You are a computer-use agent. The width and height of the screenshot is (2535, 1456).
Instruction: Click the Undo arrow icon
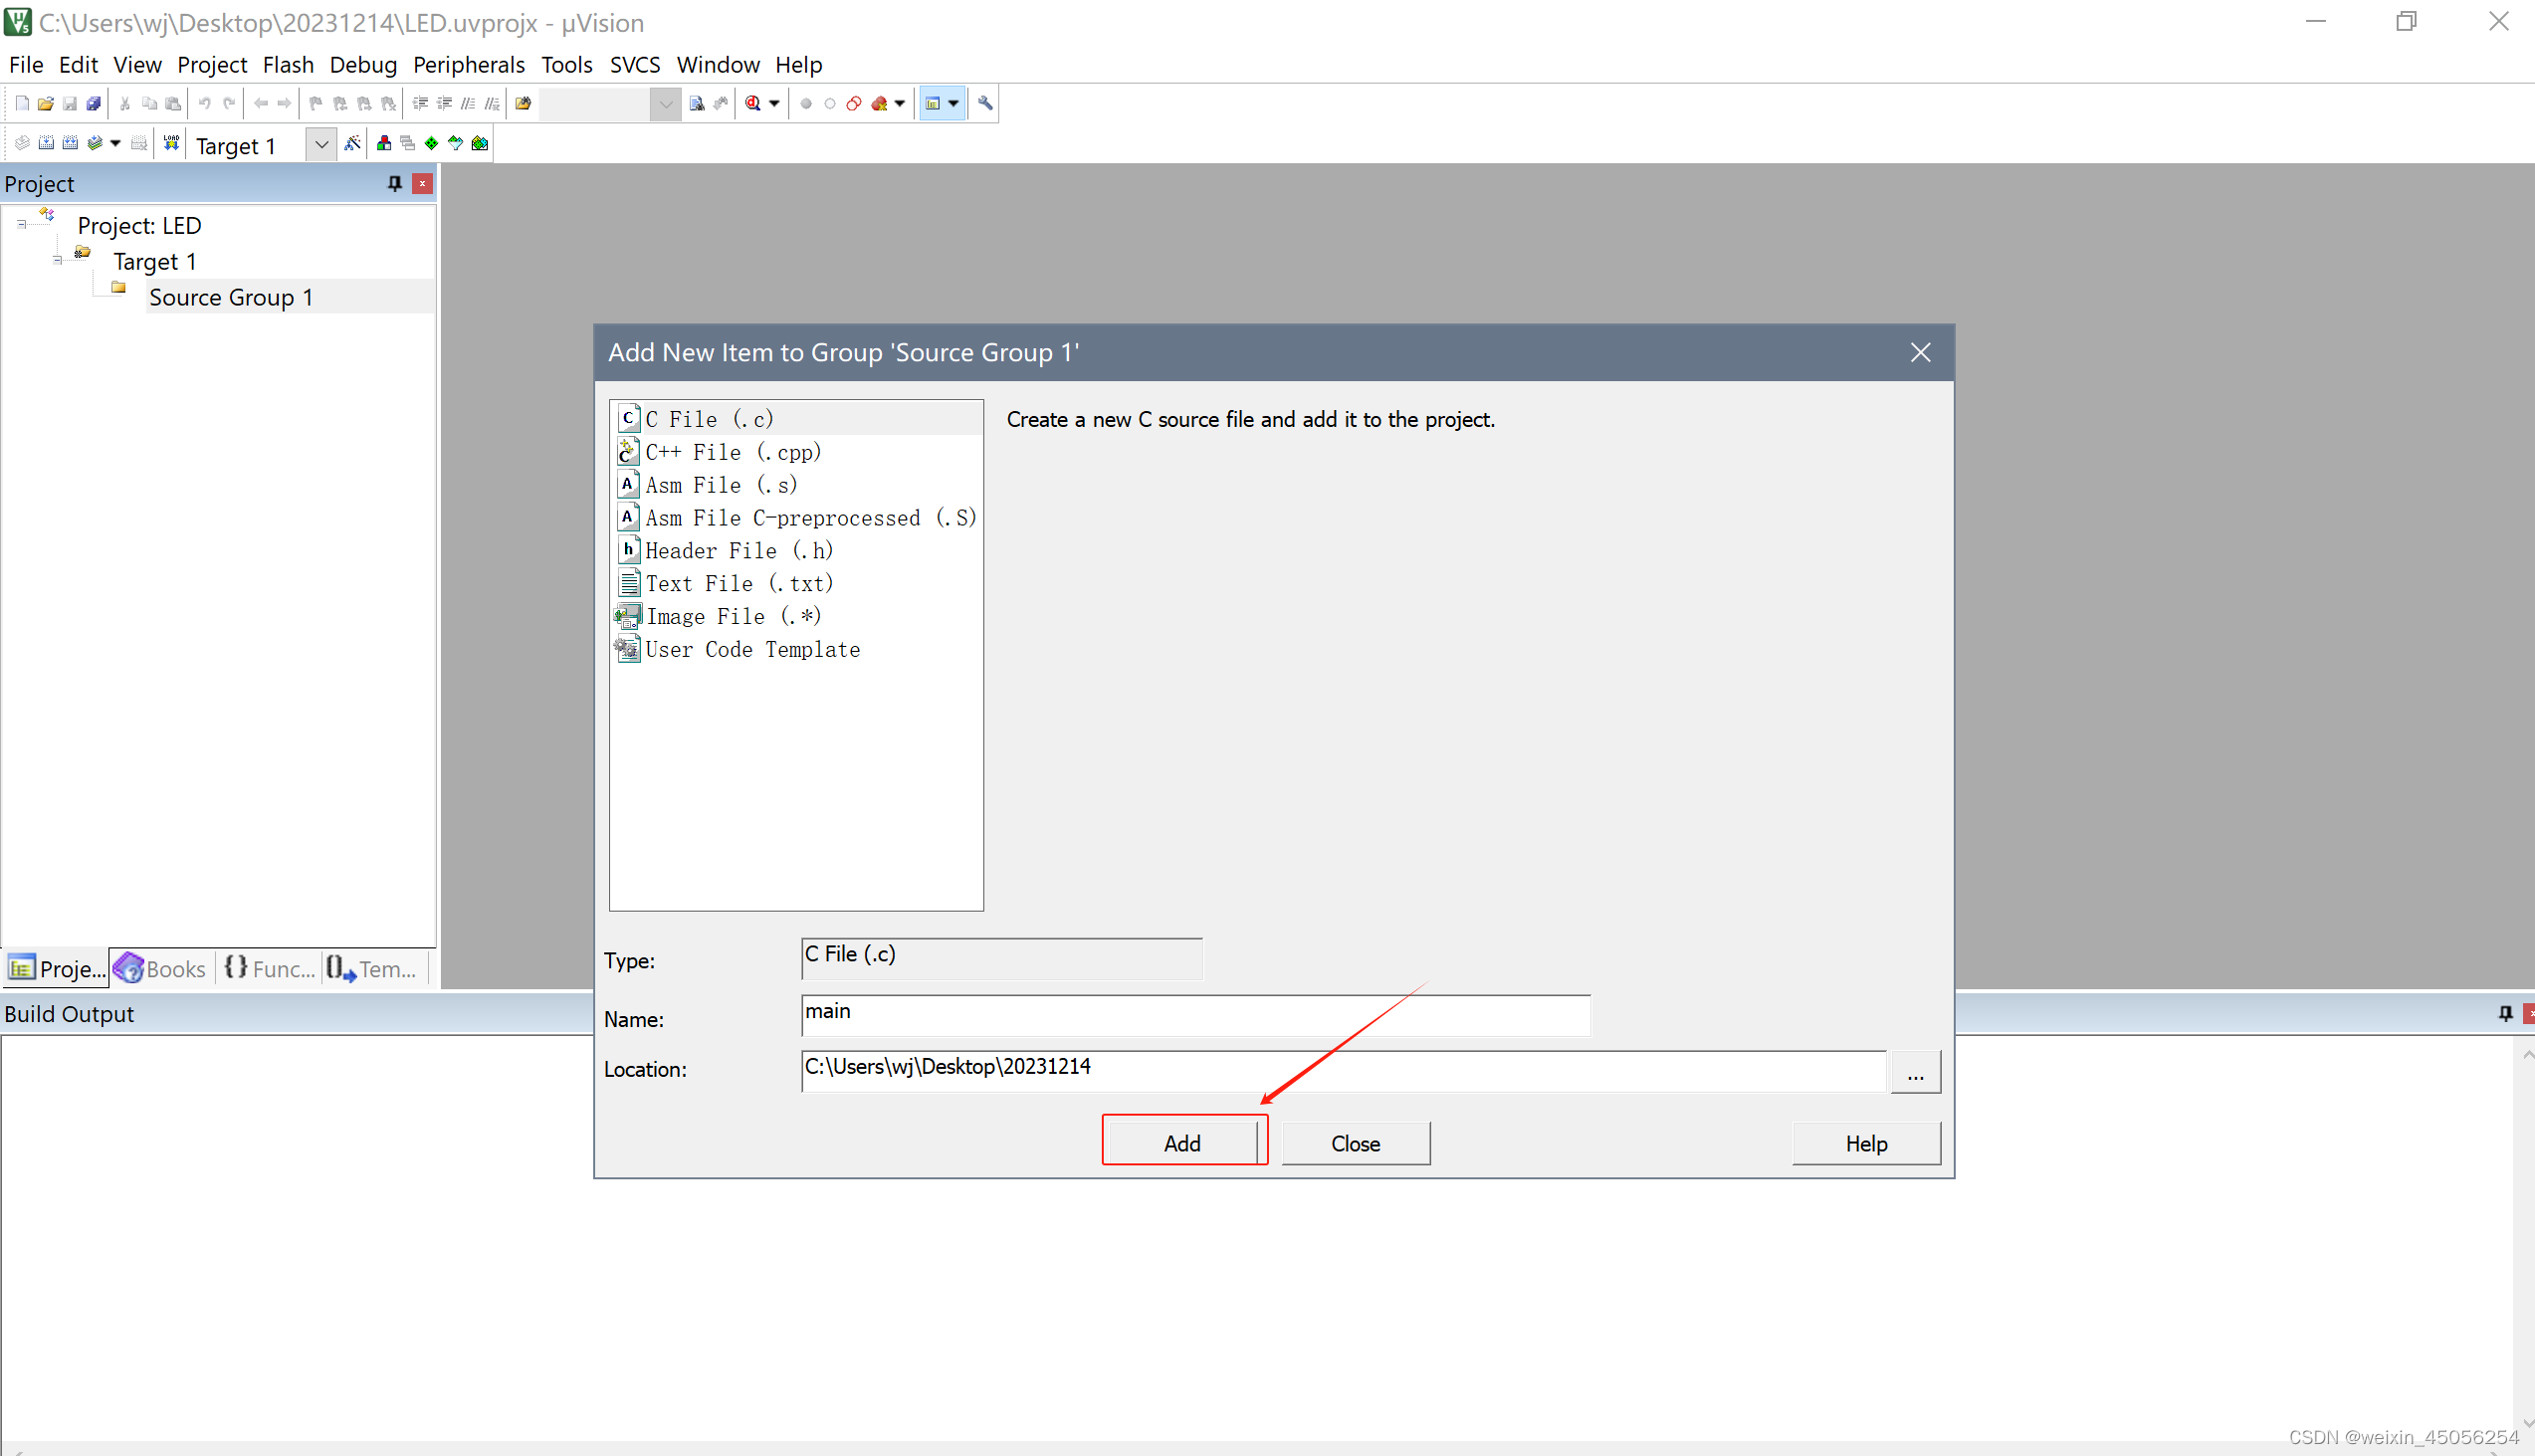(x=205, y=103)
